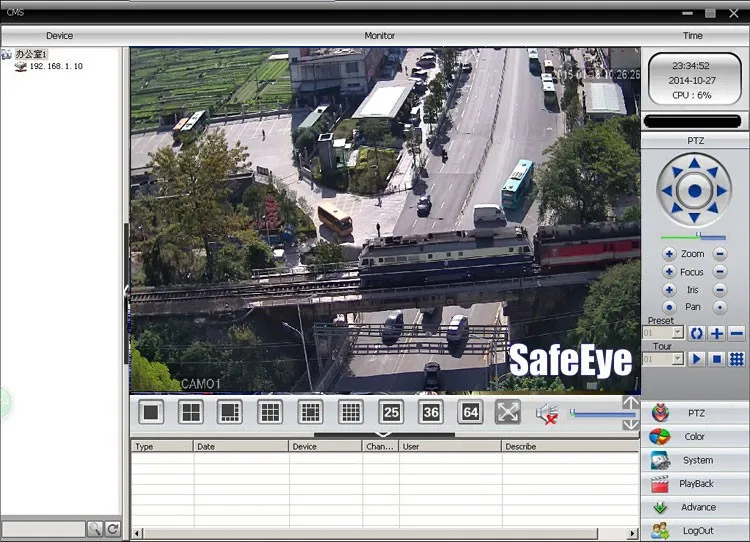This screenshot has width=750, height=542.
Task: Open the Preset number dropdown
Action: click(x=677, y=332)
